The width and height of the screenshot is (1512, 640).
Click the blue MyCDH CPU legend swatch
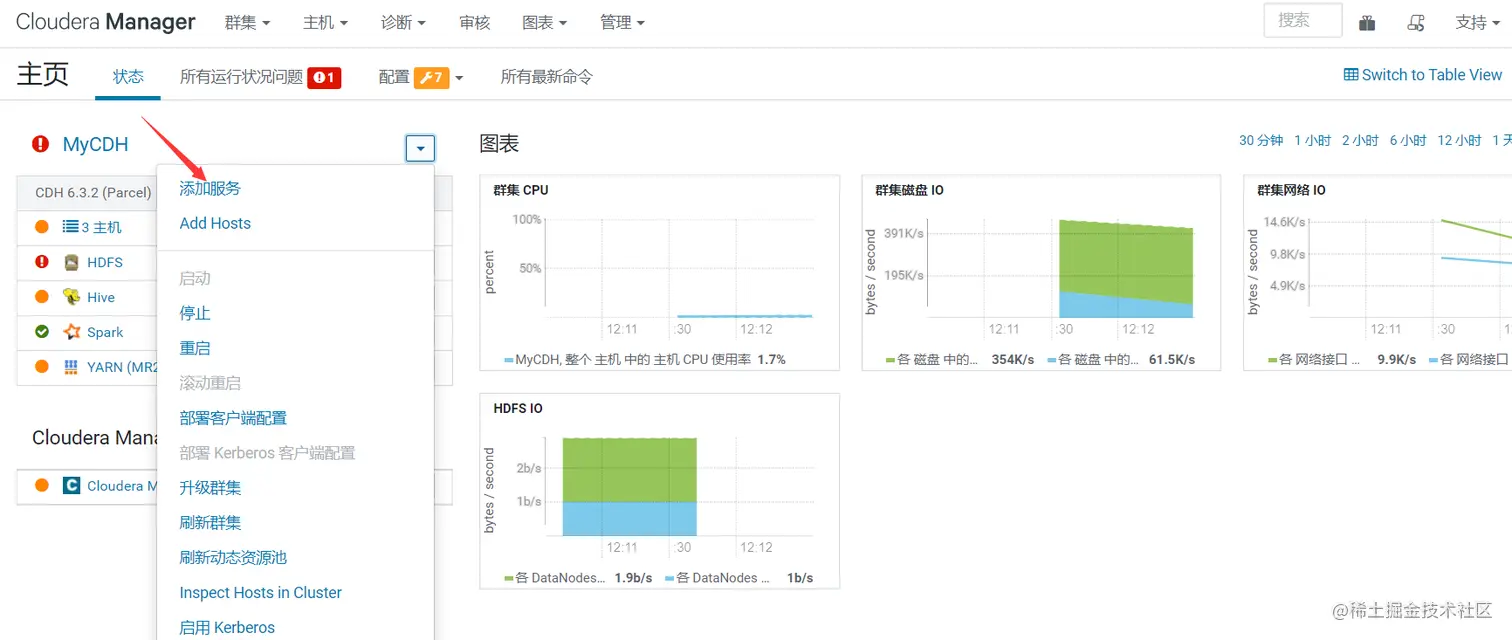click(509, 360)
